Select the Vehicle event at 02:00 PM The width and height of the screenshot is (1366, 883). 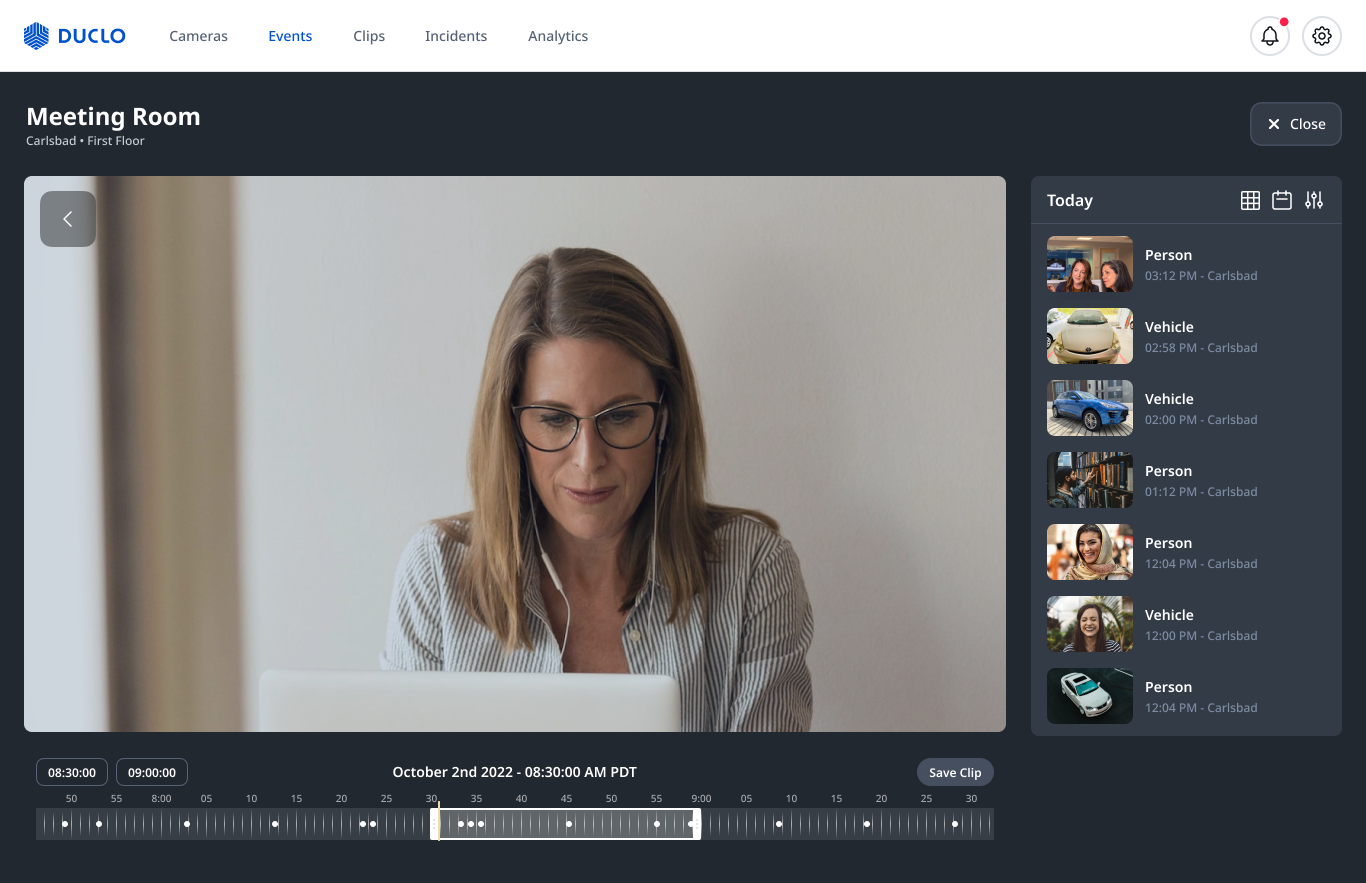(1186, 408)
